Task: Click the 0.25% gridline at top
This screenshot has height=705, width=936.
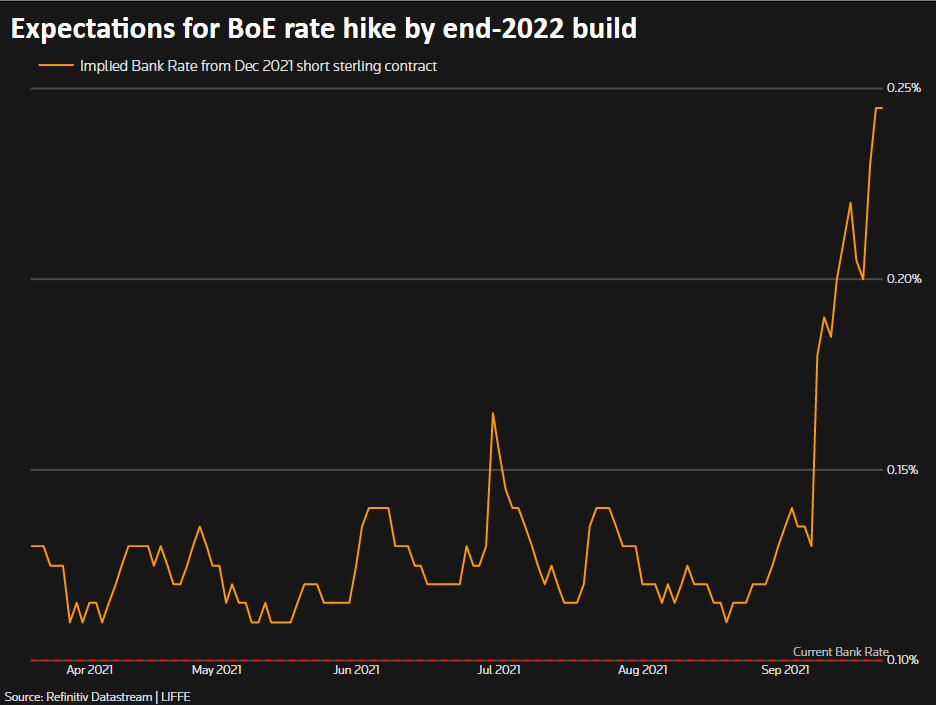Action: 450,88
